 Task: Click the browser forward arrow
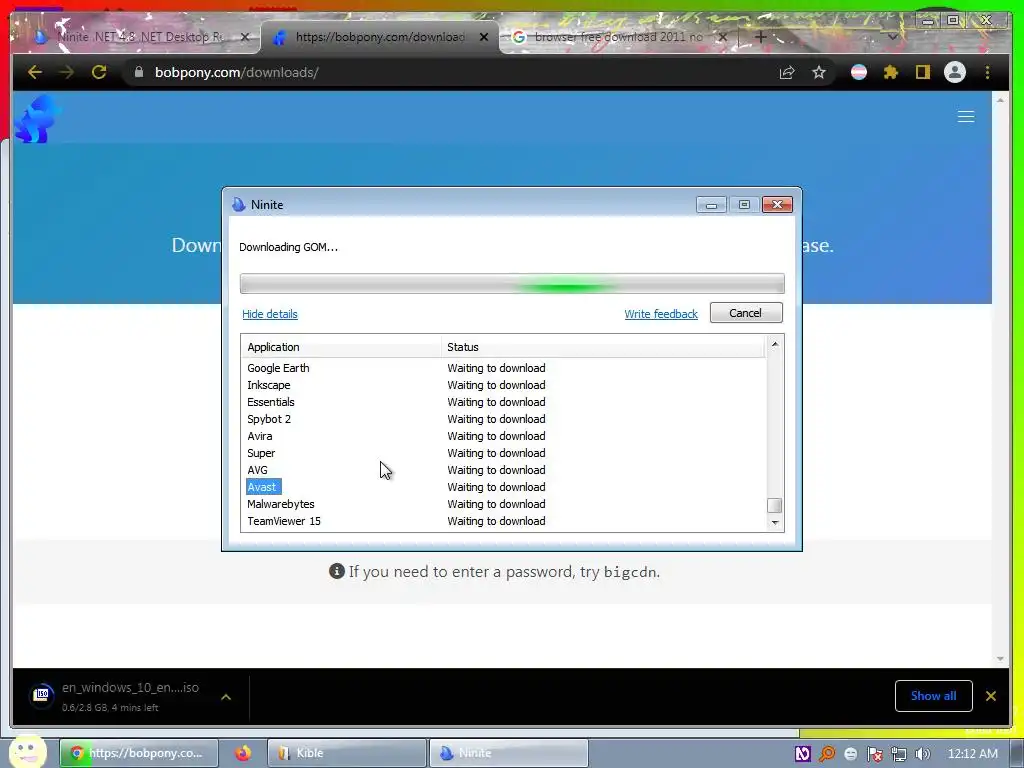click(67, 72)
